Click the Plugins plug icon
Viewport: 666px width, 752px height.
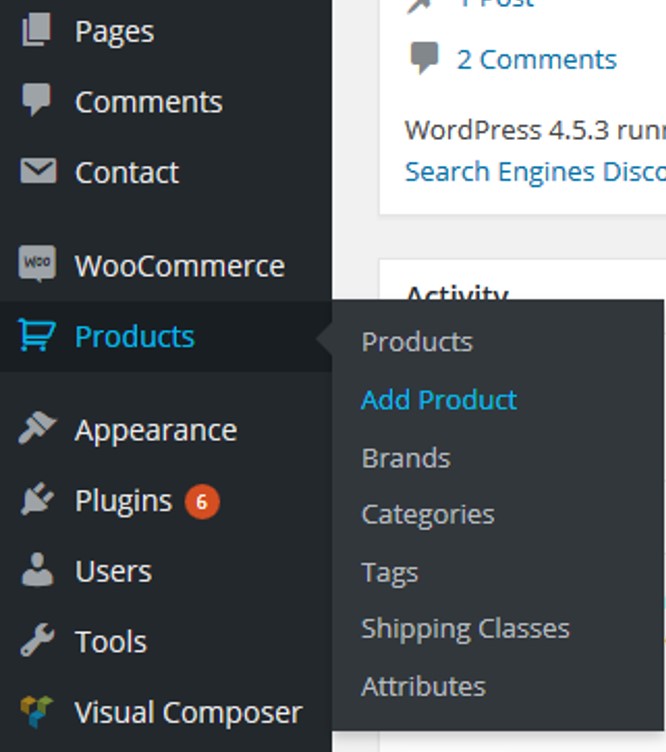[37, 499]
